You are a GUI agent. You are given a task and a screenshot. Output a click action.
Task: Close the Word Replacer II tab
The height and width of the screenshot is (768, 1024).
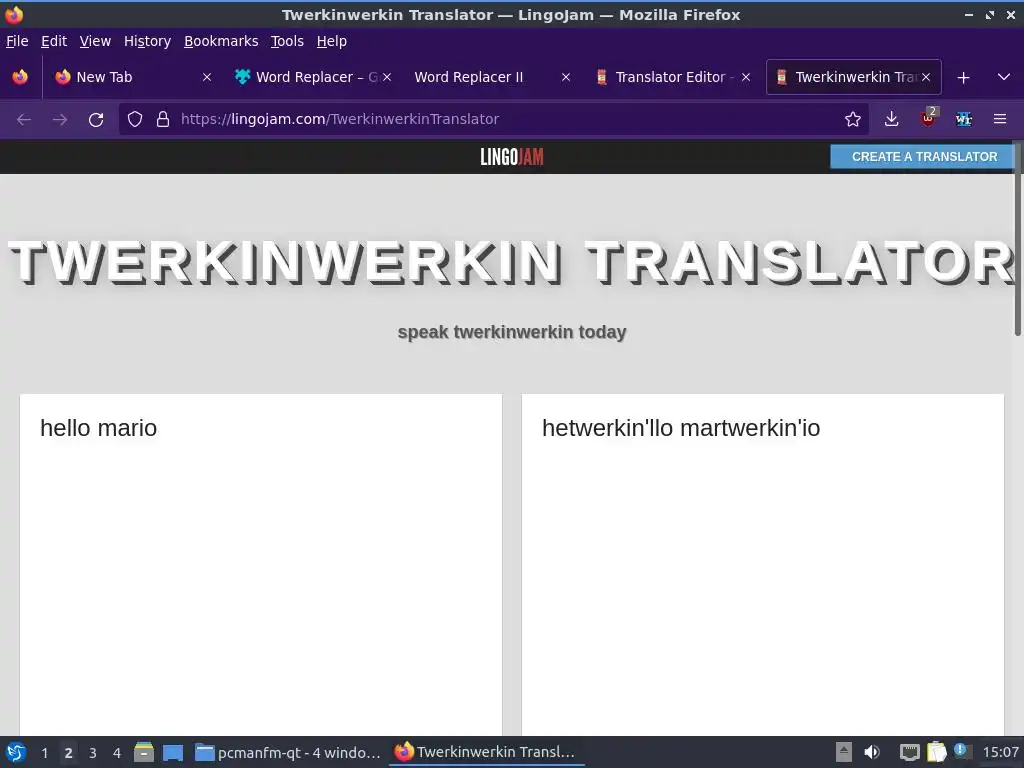[x=566, y=77]
